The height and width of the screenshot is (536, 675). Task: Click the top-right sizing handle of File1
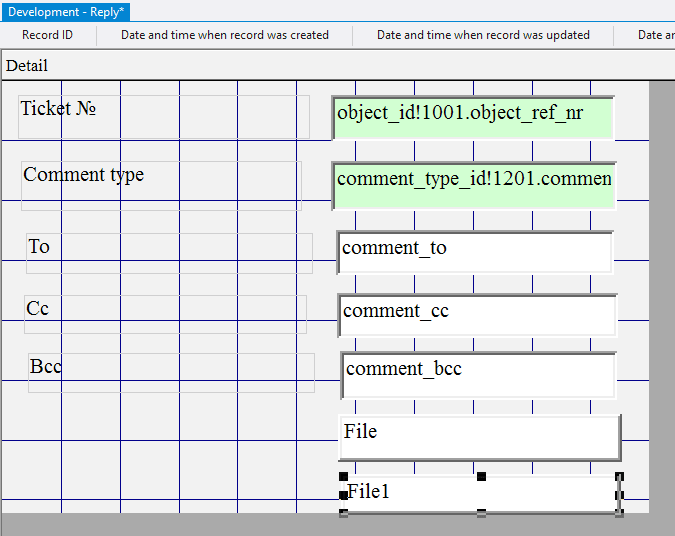point(619,478)
